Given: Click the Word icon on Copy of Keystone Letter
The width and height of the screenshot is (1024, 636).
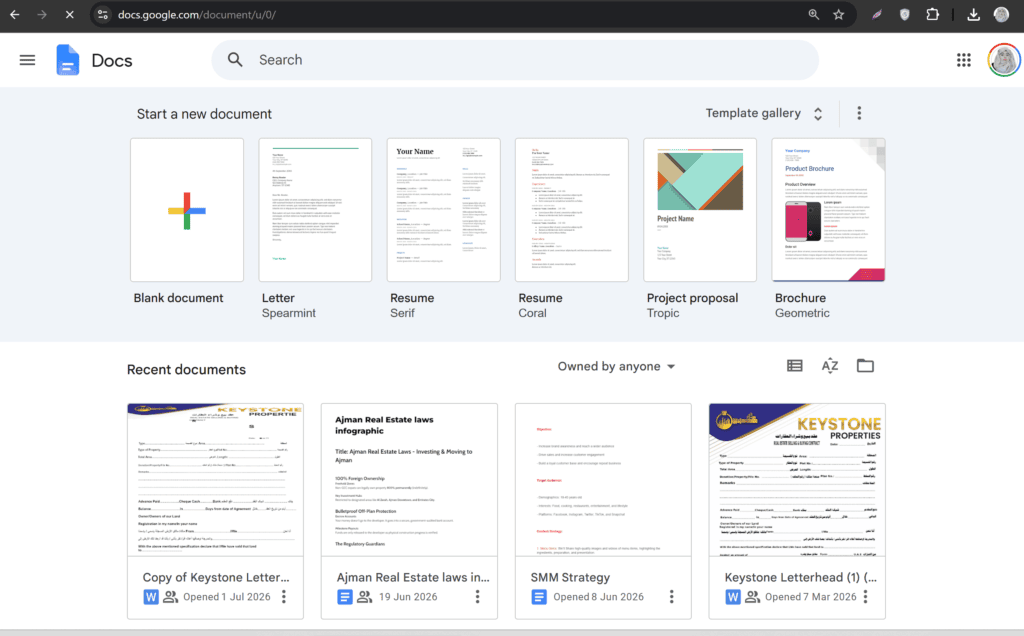Looking at the screenshot, I should (x=151, y=597).
